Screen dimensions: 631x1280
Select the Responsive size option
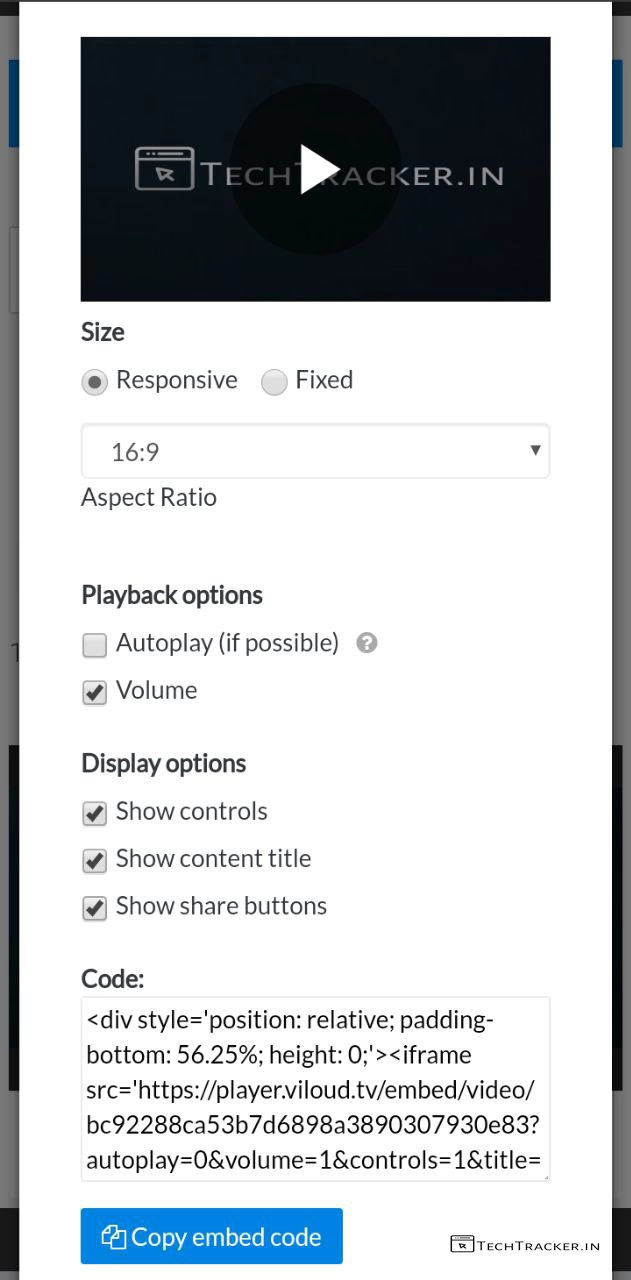tap(95, 382)
